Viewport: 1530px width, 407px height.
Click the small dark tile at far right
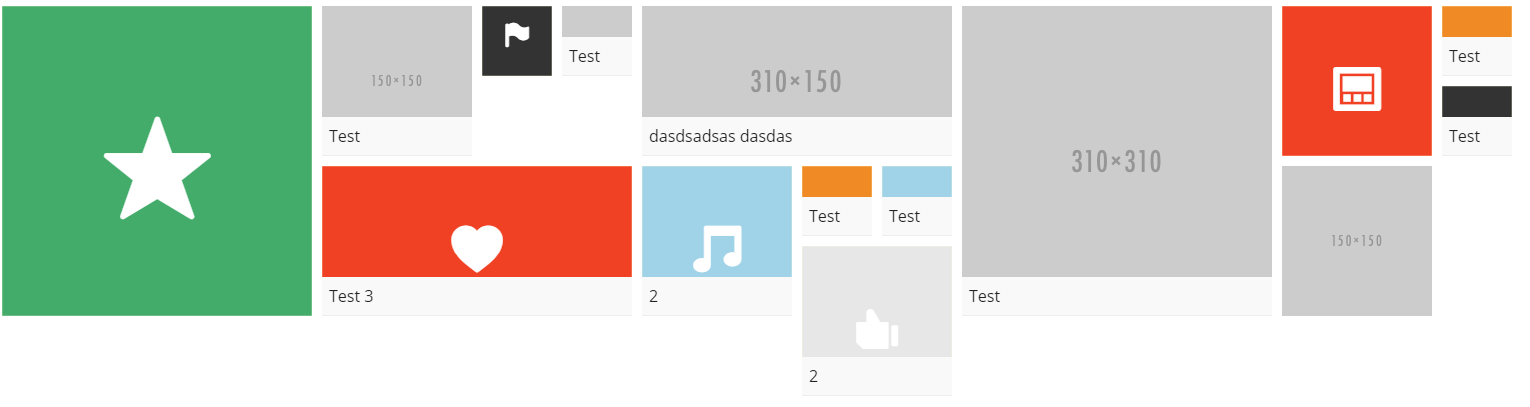(1477, 102)
